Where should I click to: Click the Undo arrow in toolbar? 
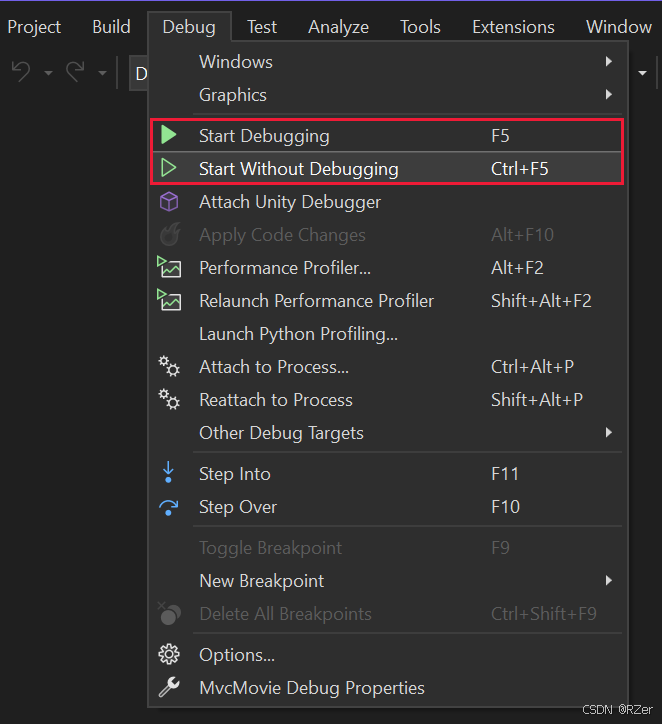click(21, 72)
